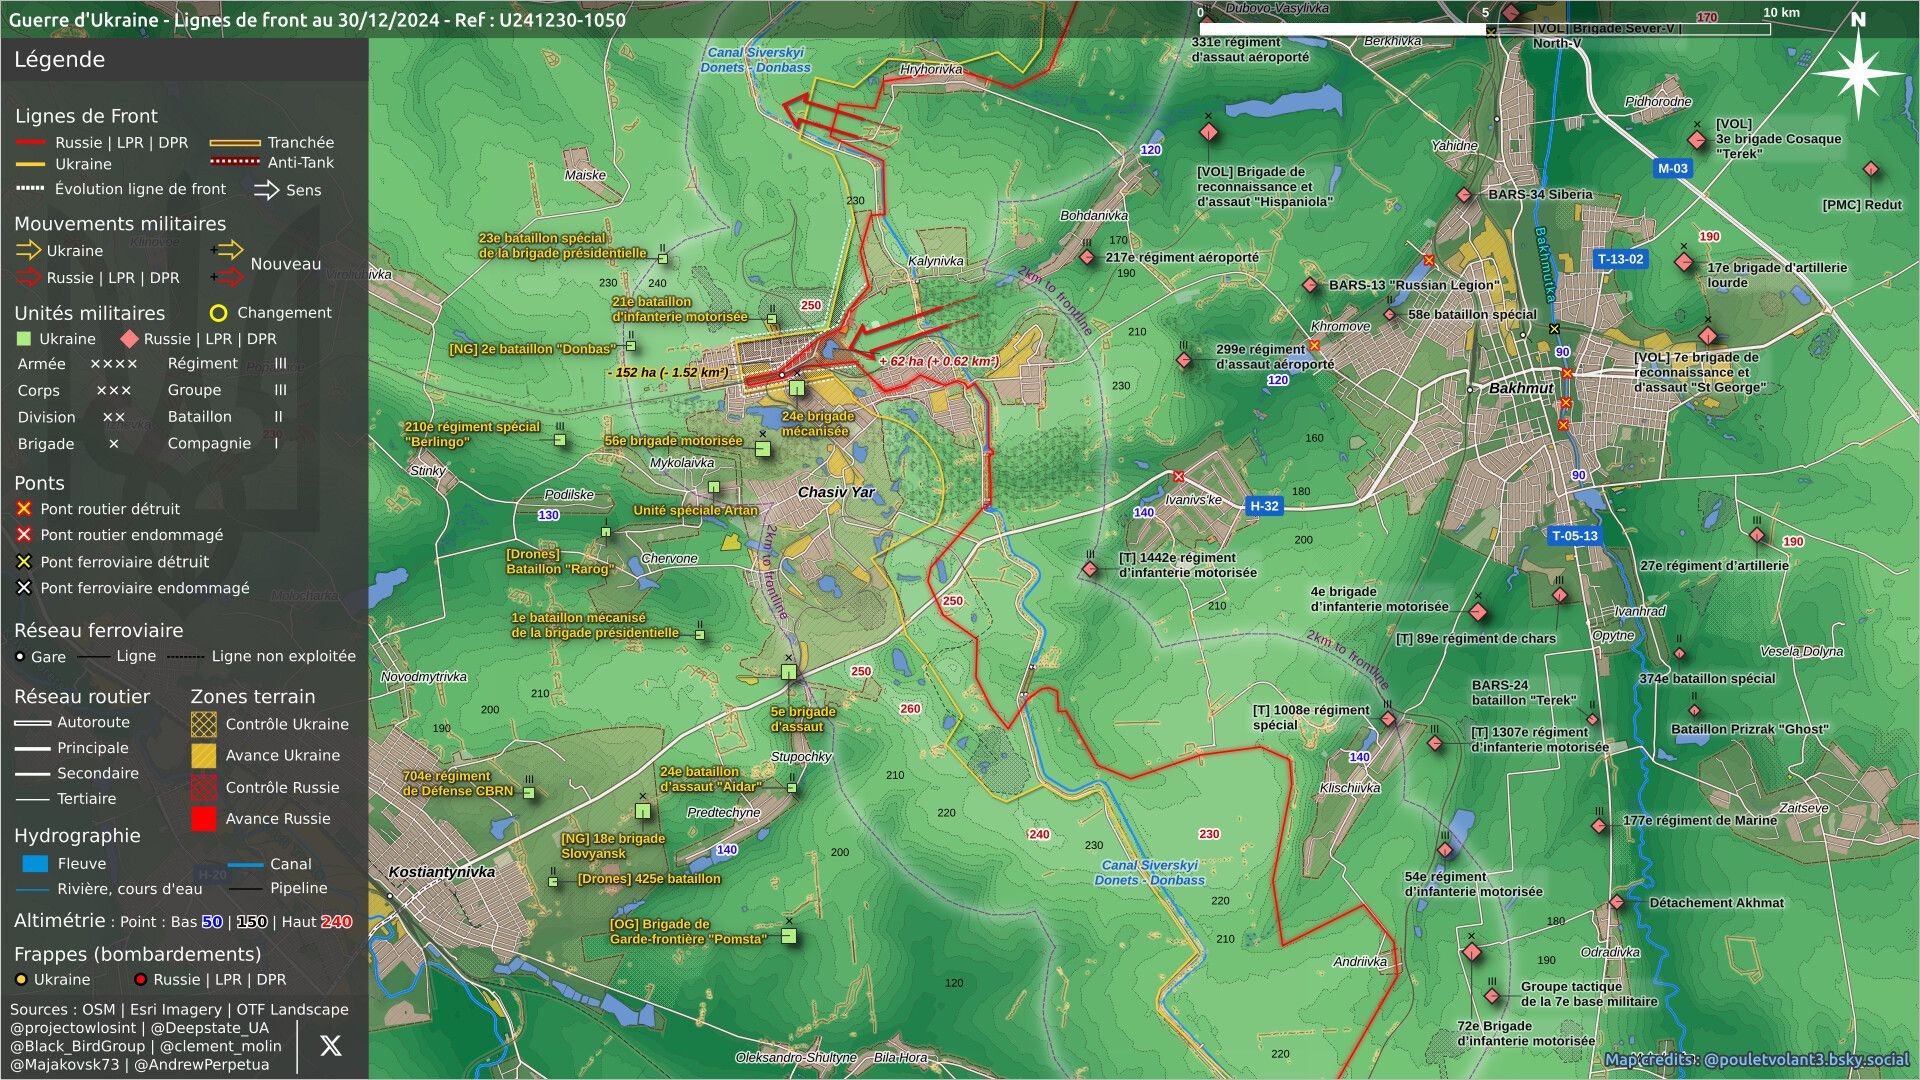Click the 'Pont routier endommagé' legend icon
The image size is (1920, 1080).
click(24, 535)
